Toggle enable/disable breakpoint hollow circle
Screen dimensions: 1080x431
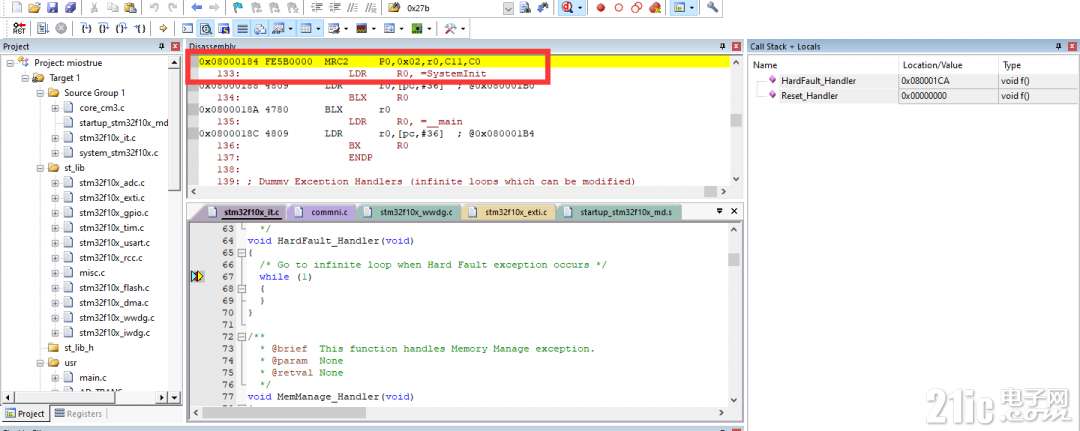click(619, 8)
